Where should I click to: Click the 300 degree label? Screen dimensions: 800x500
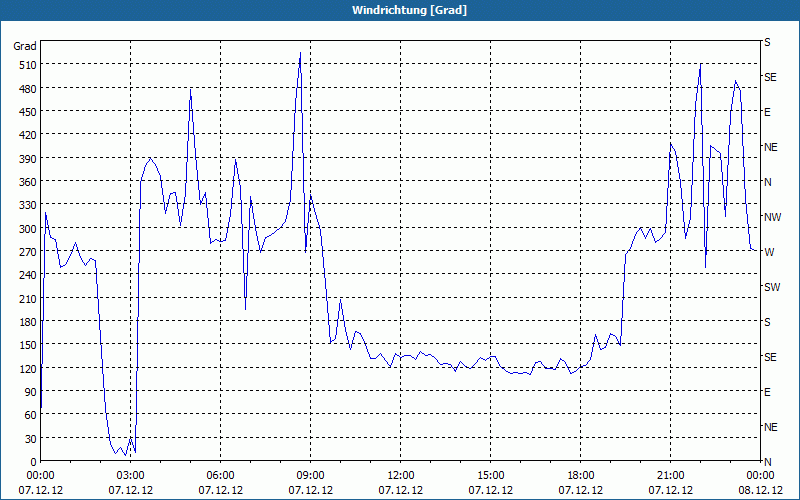pos(28,229)
